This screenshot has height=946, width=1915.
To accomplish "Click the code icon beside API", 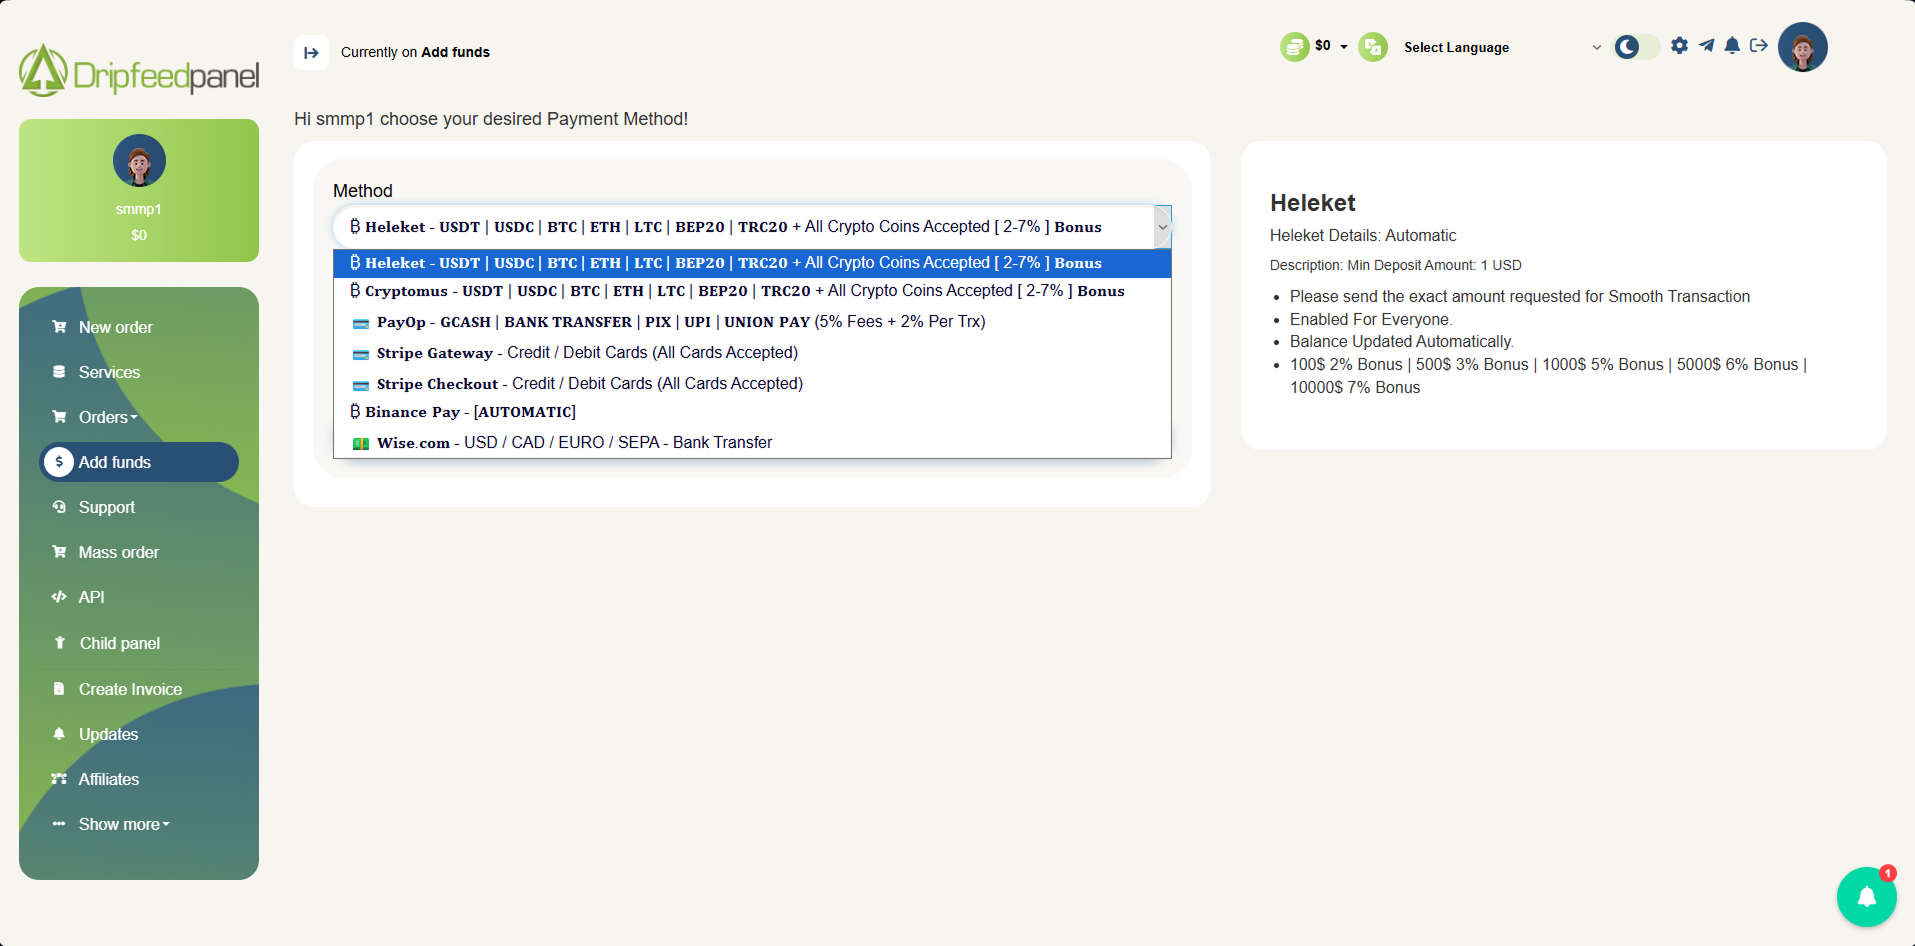I will (x=59, y=597).
